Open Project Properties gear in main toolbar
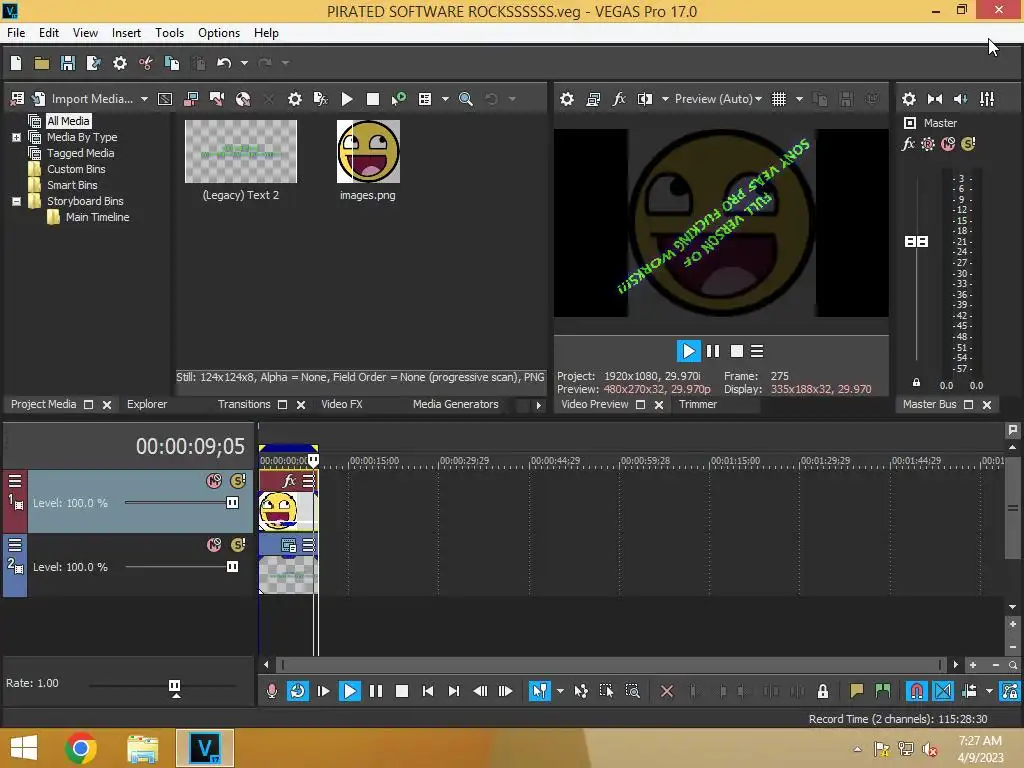 120,63
